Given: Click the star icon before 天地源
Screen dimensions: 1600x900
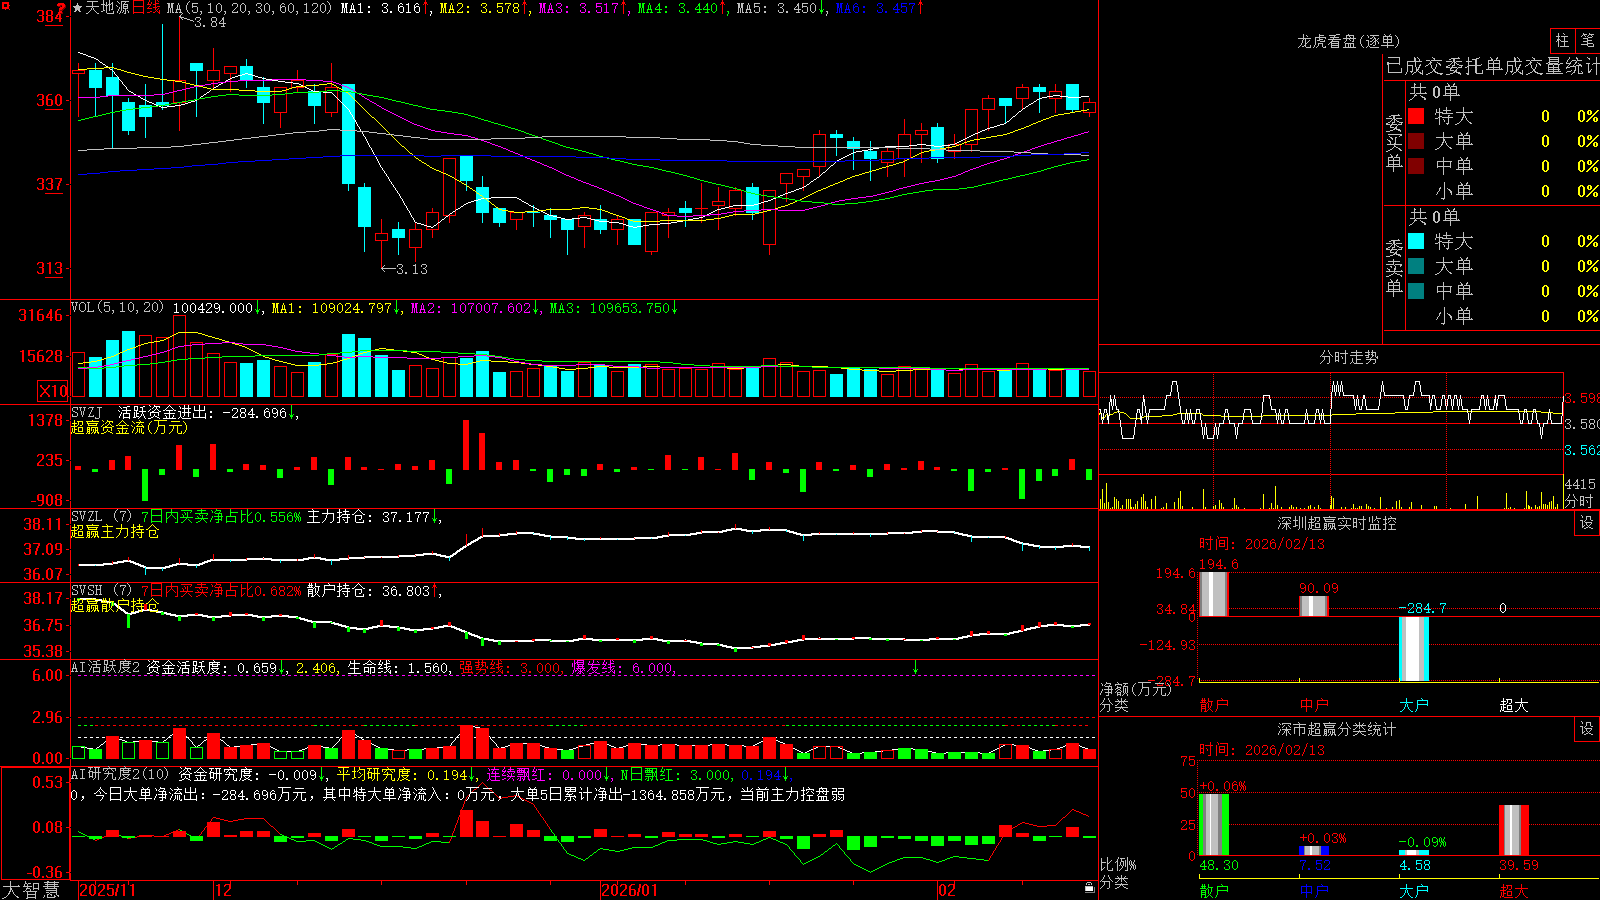Looking at the screenshot, I should point(78,8).
